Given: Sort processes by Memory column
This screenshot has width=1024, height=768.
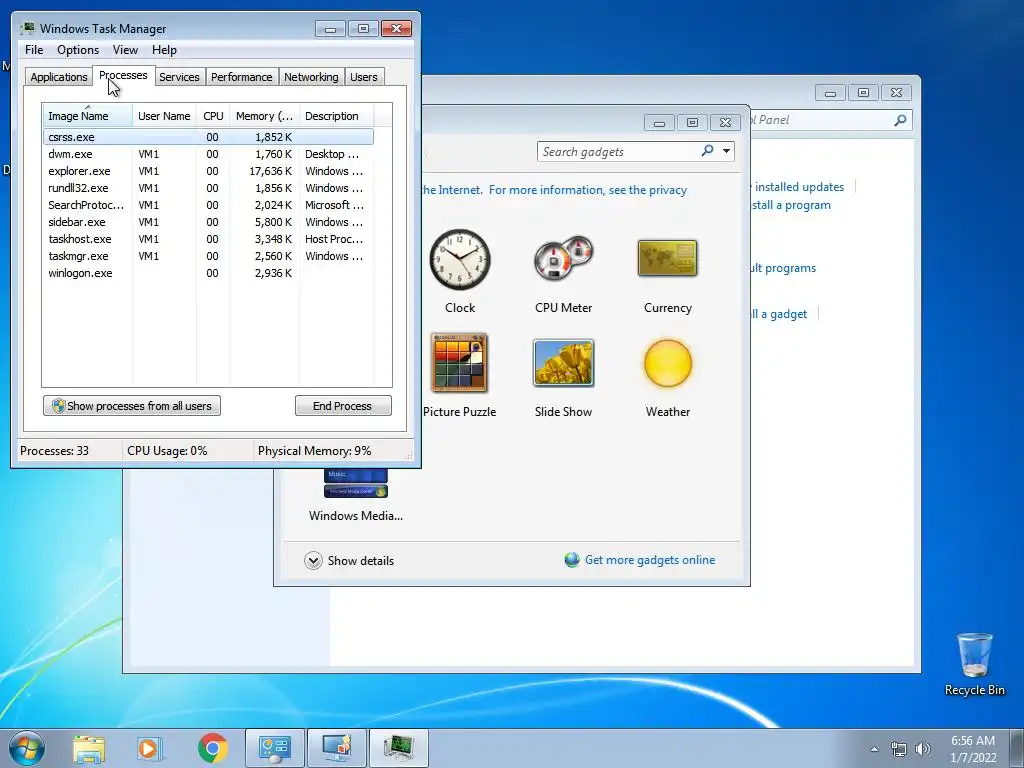Looking at the screenshot, I should click(x=264, y=116).
